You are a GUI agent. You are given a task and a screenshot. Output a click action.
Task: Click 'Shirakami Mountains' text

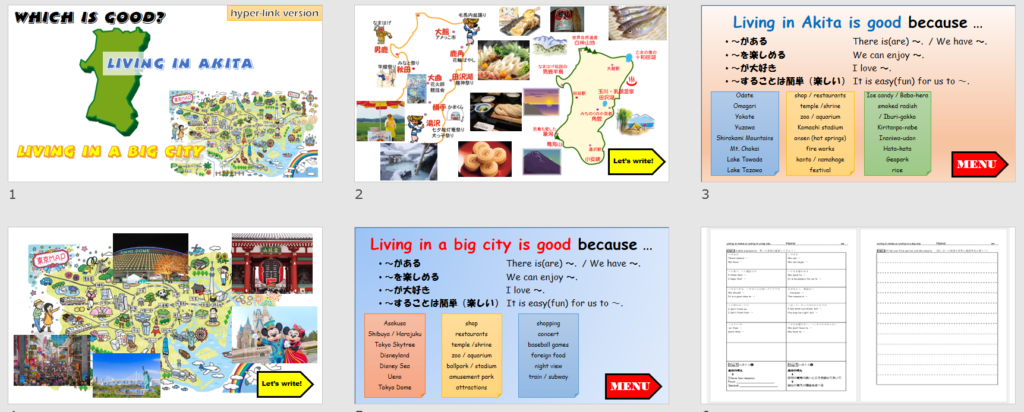tap(744, 138)
